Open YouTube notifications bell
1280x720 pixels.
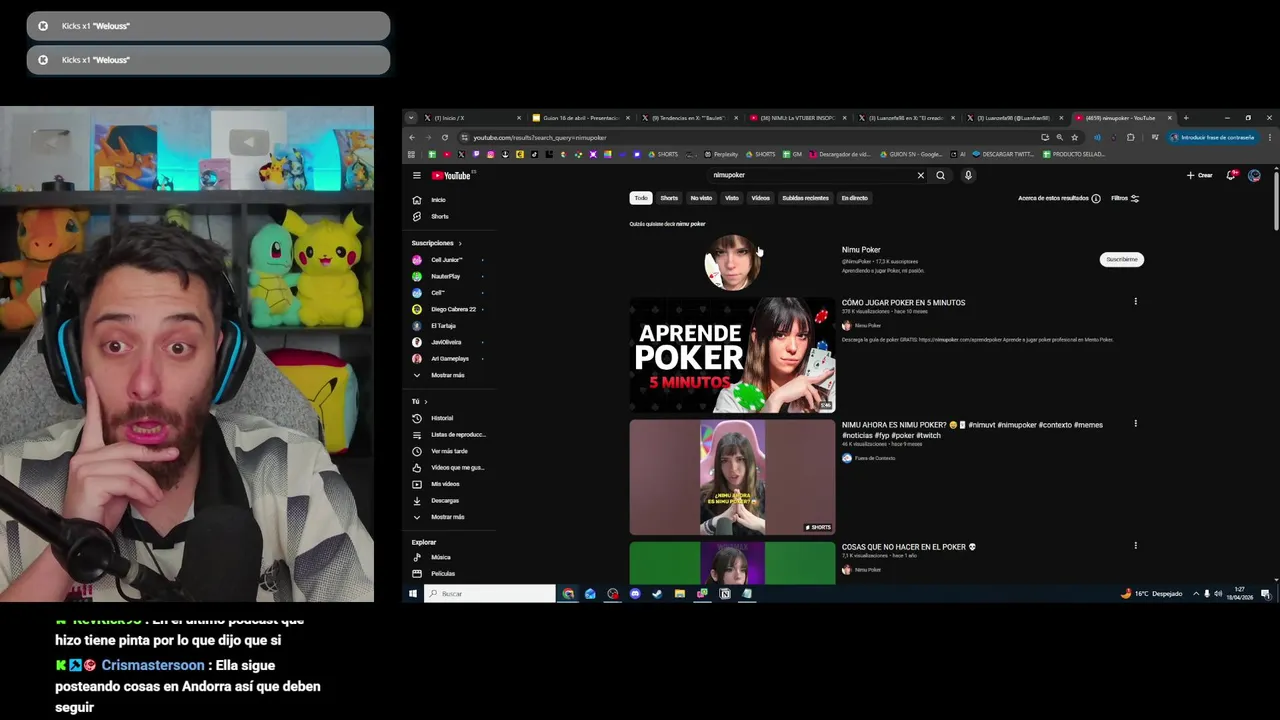coord(1231,175)
